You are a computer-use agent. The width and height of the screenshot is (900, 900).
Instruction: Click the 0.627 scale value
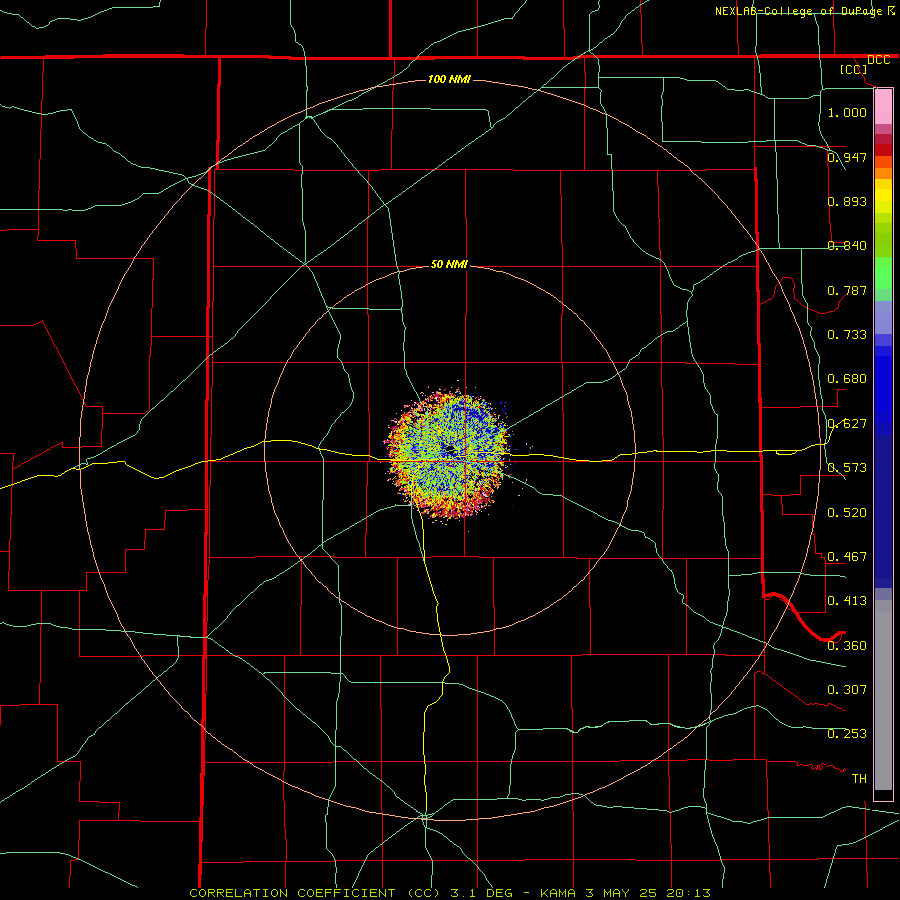(x=847, y=424)
